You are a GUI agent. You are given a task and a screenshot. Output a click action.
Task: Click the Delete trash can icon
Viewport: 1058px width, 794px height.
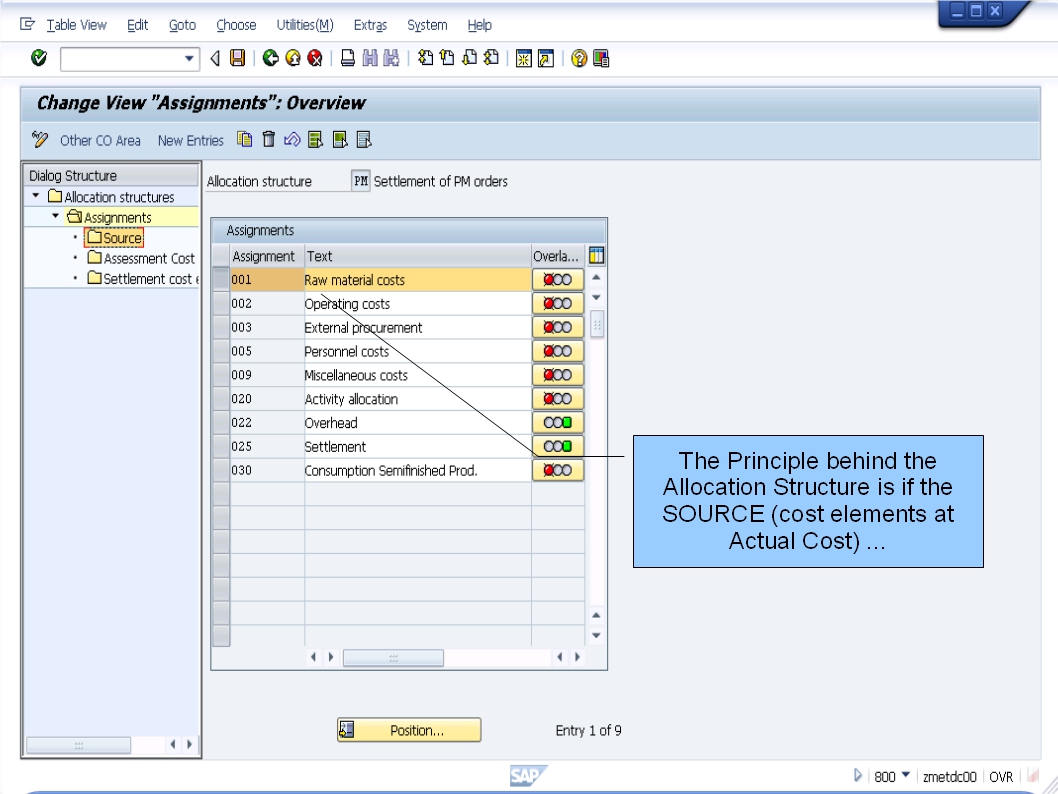pos(269,139)
